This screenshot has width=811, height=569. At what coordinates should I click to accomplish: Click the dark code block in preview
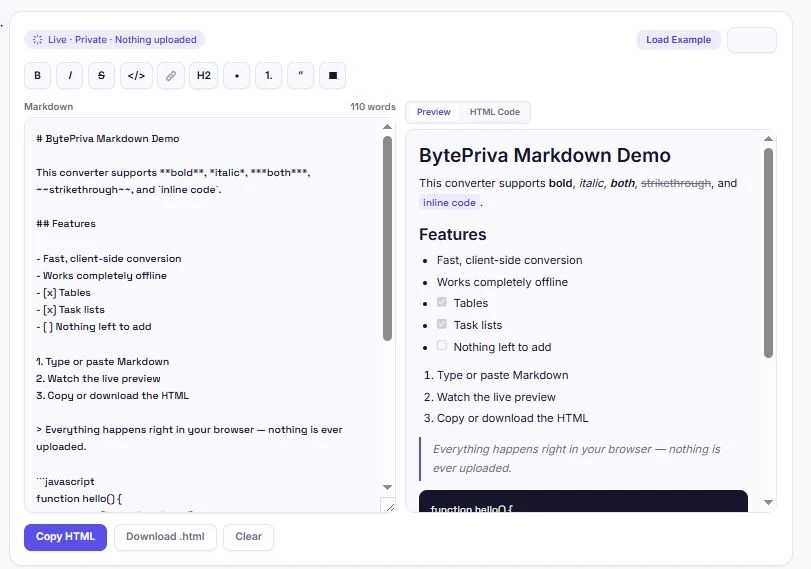click(x=583, y=501)
